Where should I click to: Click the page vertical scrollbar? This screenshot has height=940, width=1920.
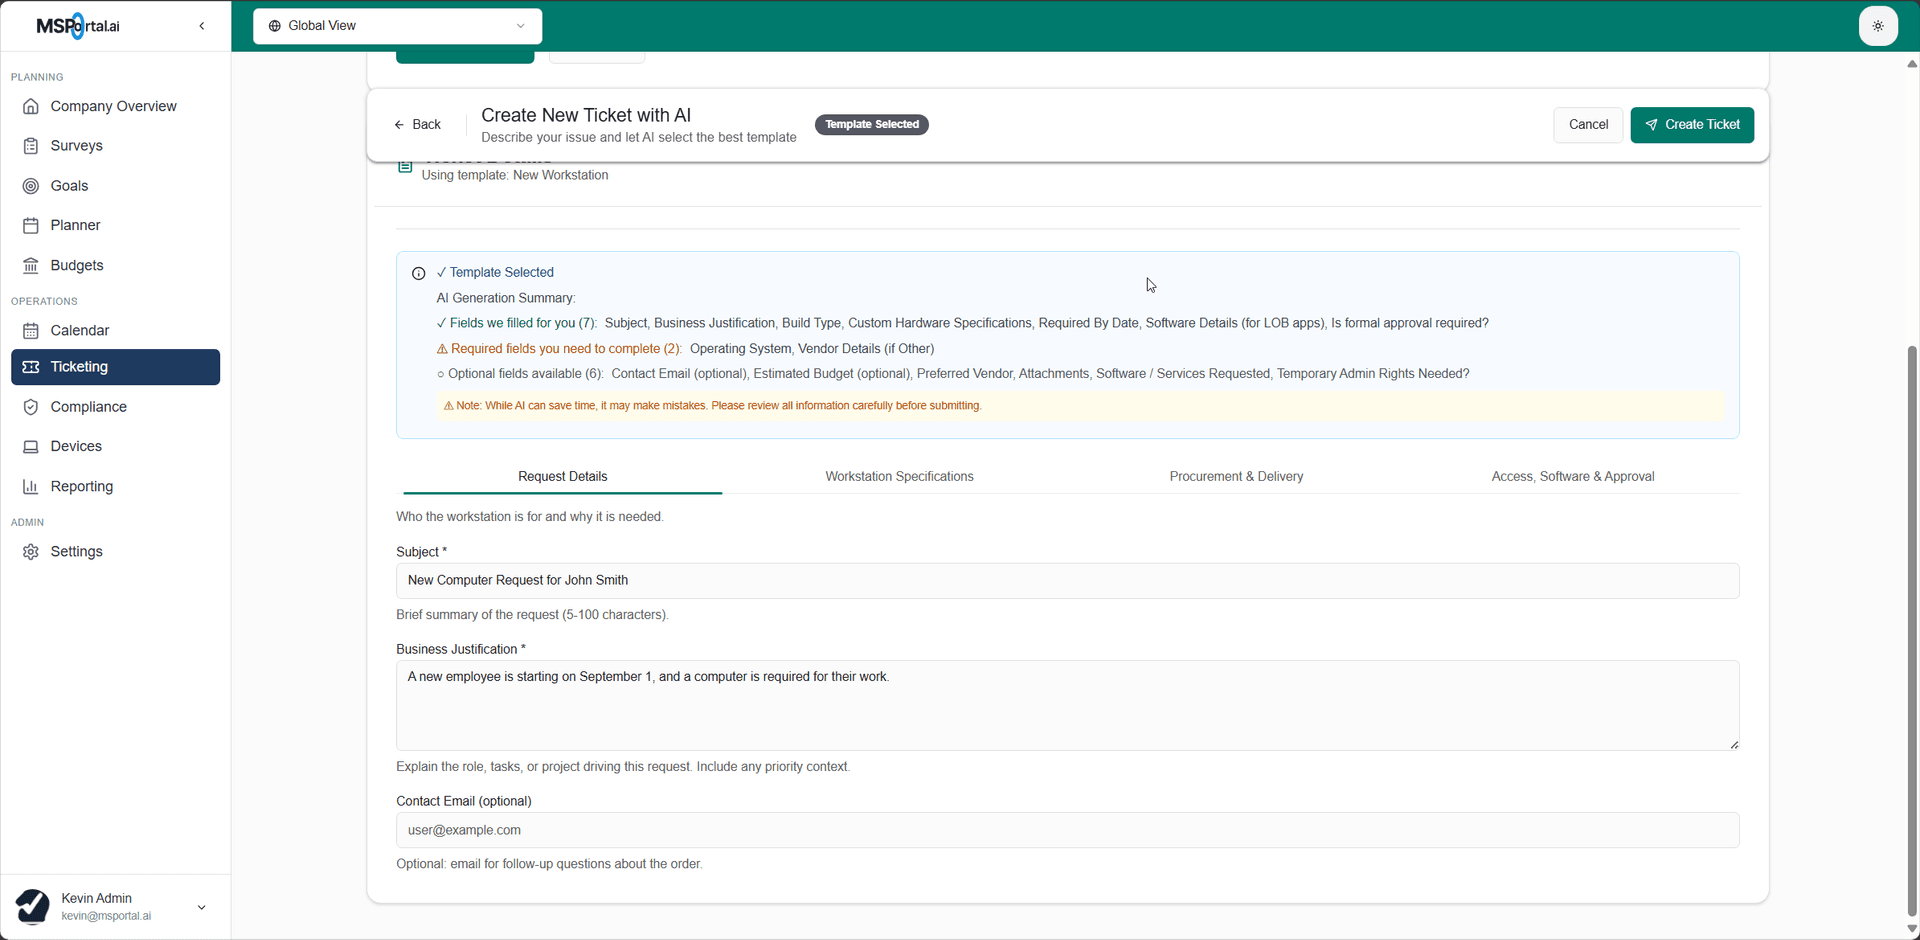click(1911, 600)
